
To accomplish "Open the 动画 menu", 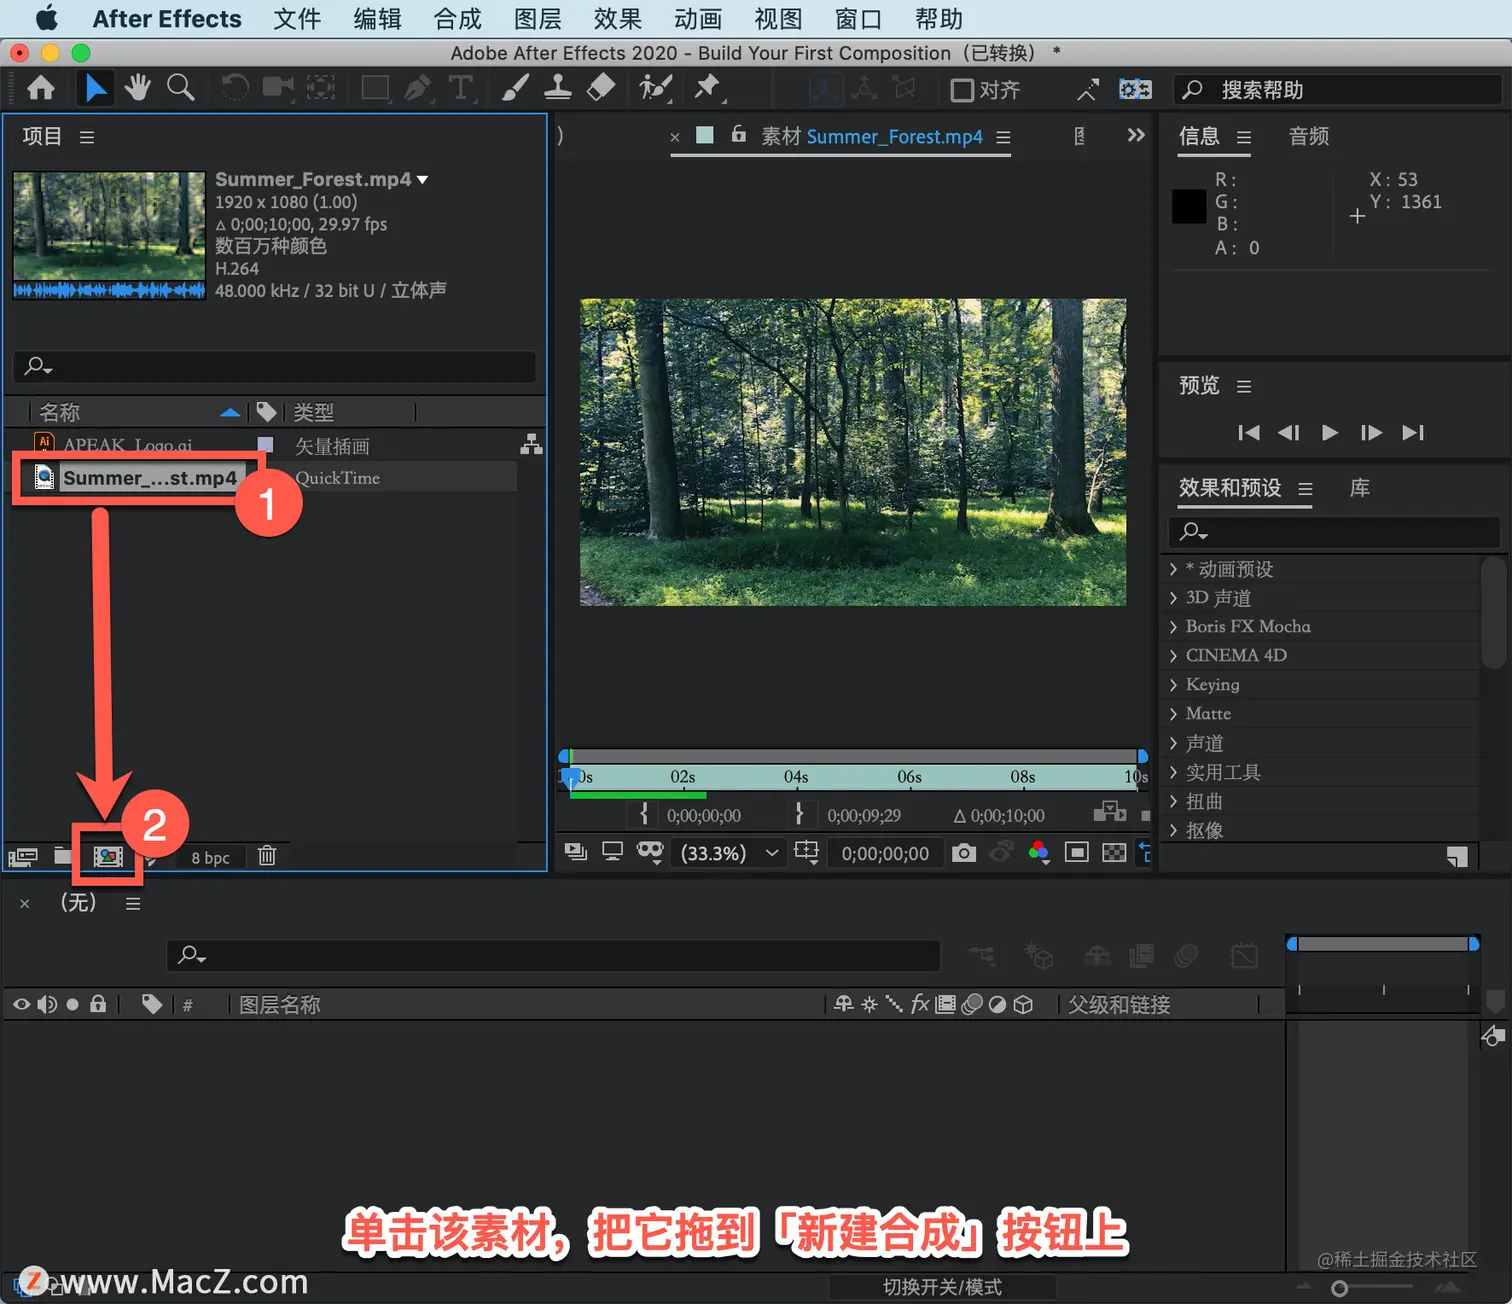I will click(698, 19).
